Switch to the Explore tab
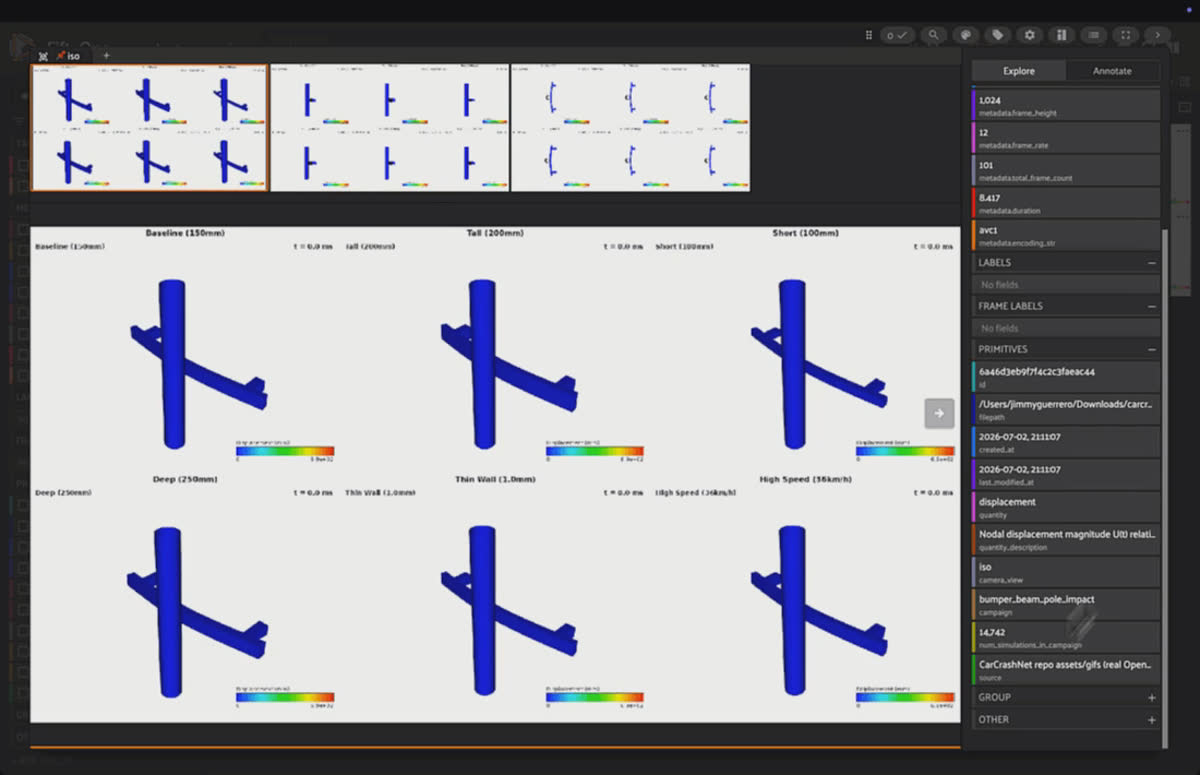This screenshot has height=775, width=1200. (x=1019, y=71)
